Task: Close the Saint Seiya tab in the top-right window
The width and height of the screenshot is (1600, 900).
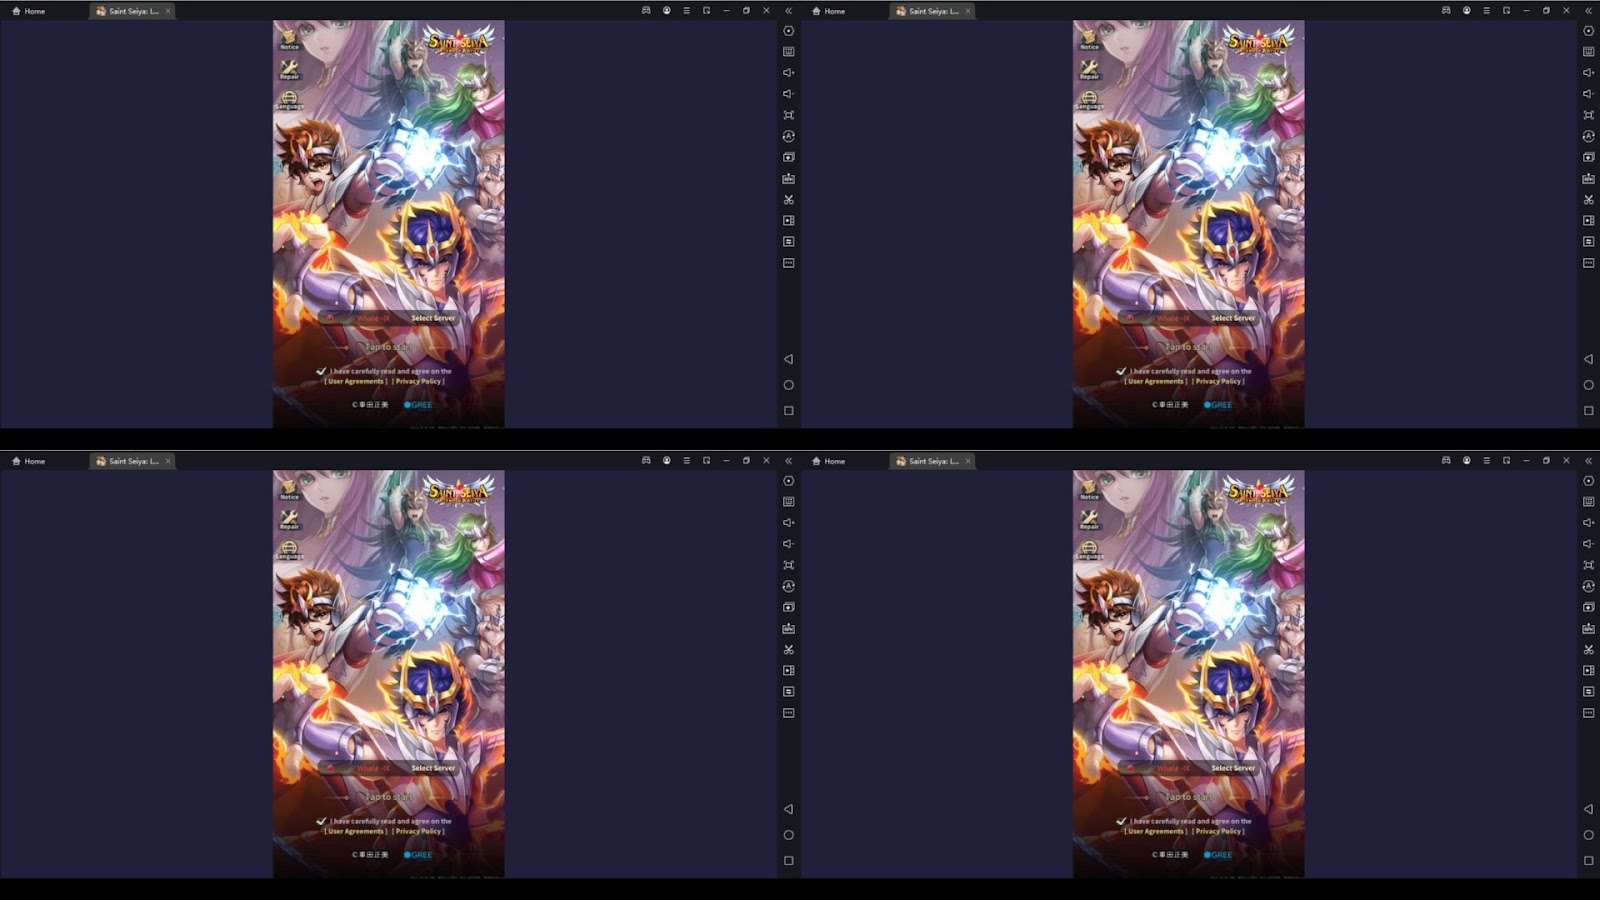Action: [968, 11]
